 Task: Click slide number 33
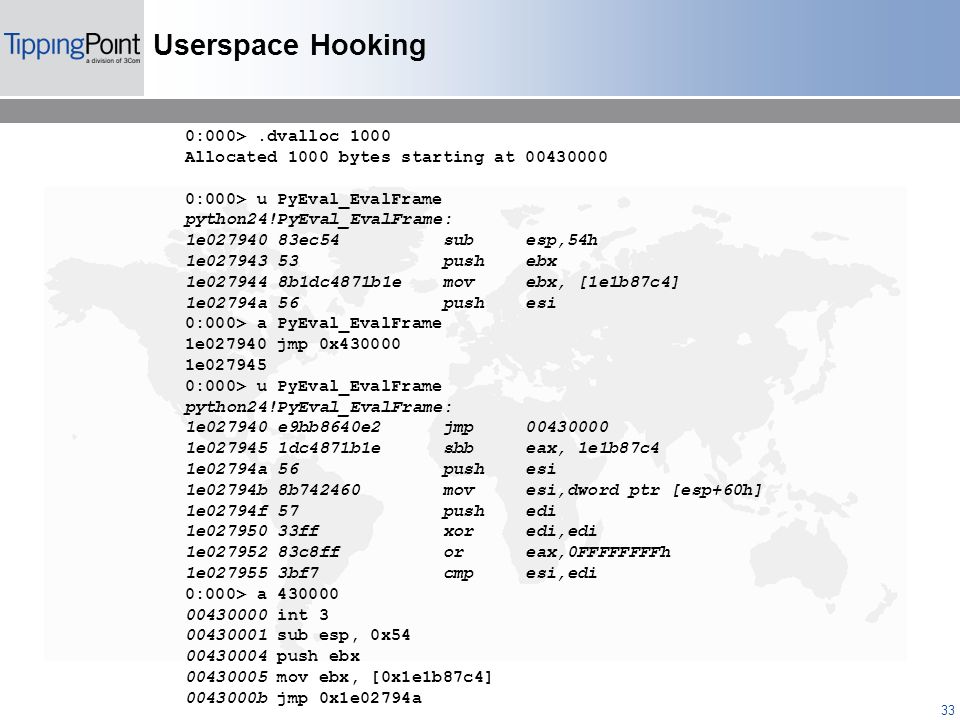(x=948, y=709)
